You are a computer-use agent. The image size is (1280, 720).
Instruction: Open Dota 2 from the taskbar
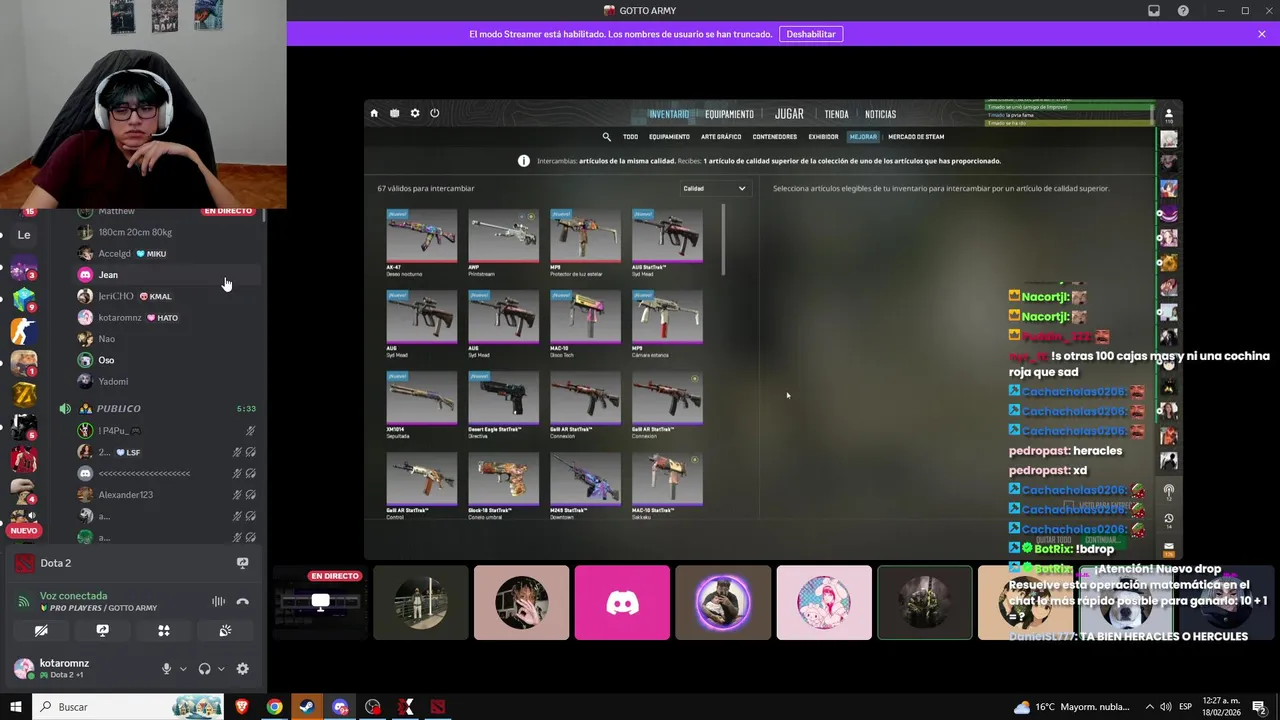pyautogui.click(x=438, y=707)
